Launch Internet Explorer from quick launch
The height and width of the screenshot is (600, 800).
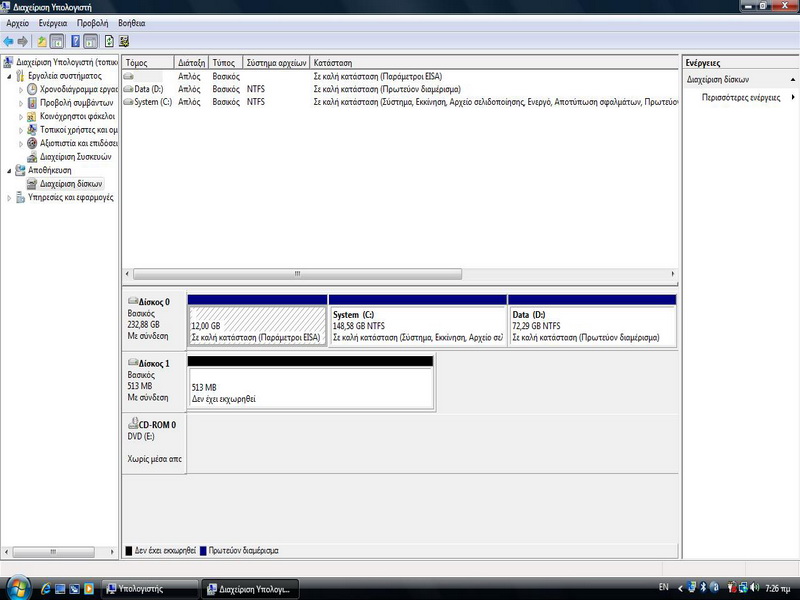(x=46, y=588)
